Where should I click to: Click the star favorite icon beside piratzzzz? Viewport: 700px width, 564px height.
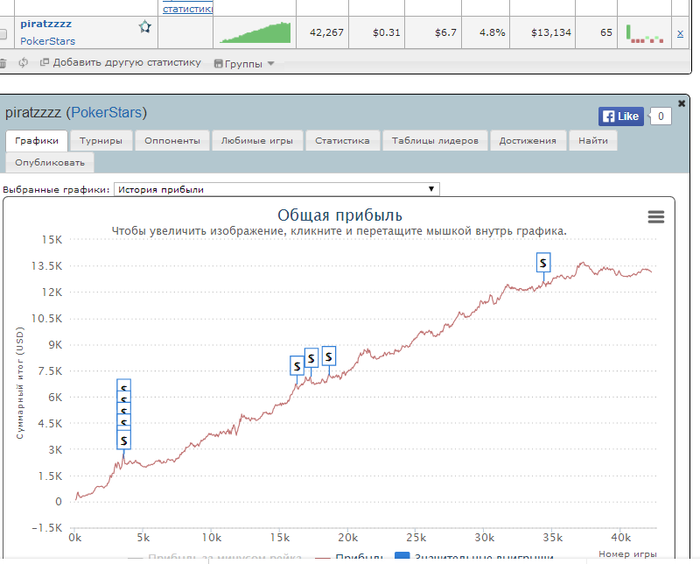coord(145,27)
